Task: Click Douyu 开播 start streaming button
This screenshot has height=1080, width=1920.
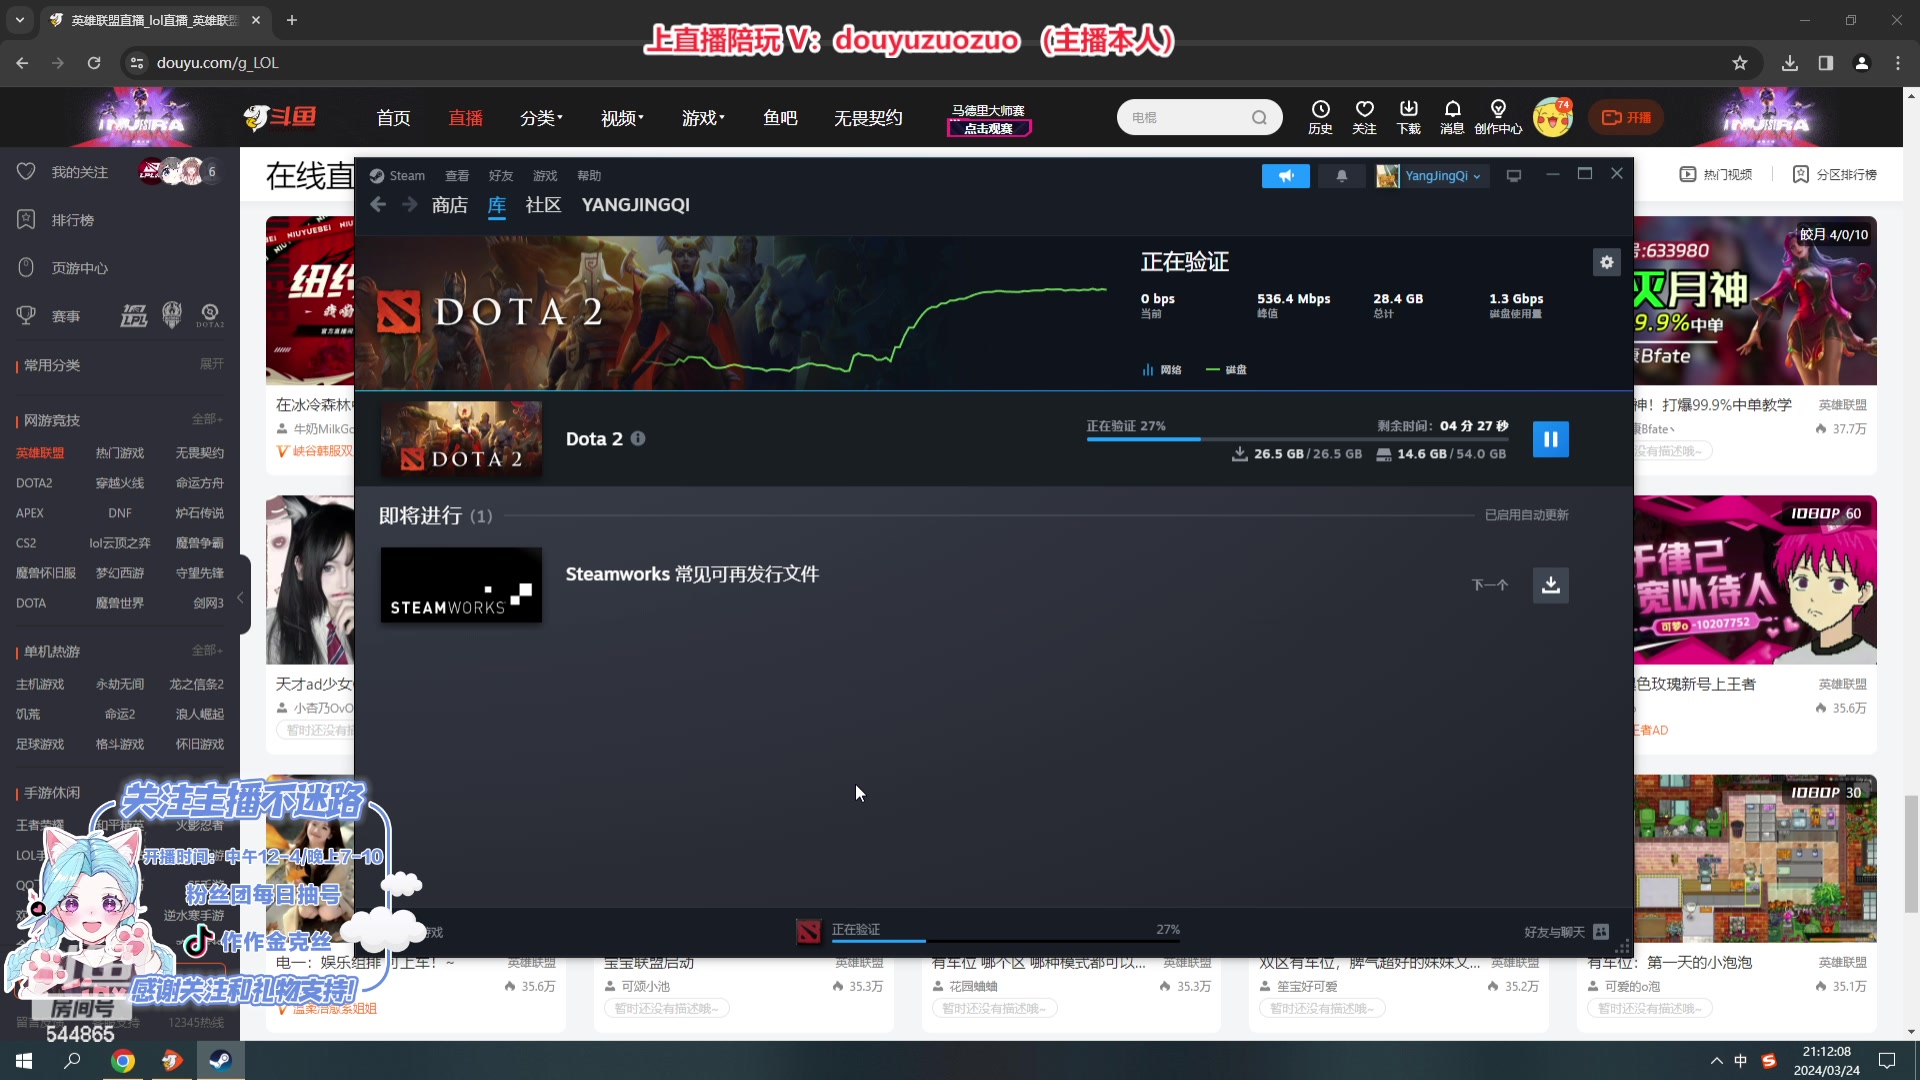Action: pyautogui.click(x=1626, y=118)
